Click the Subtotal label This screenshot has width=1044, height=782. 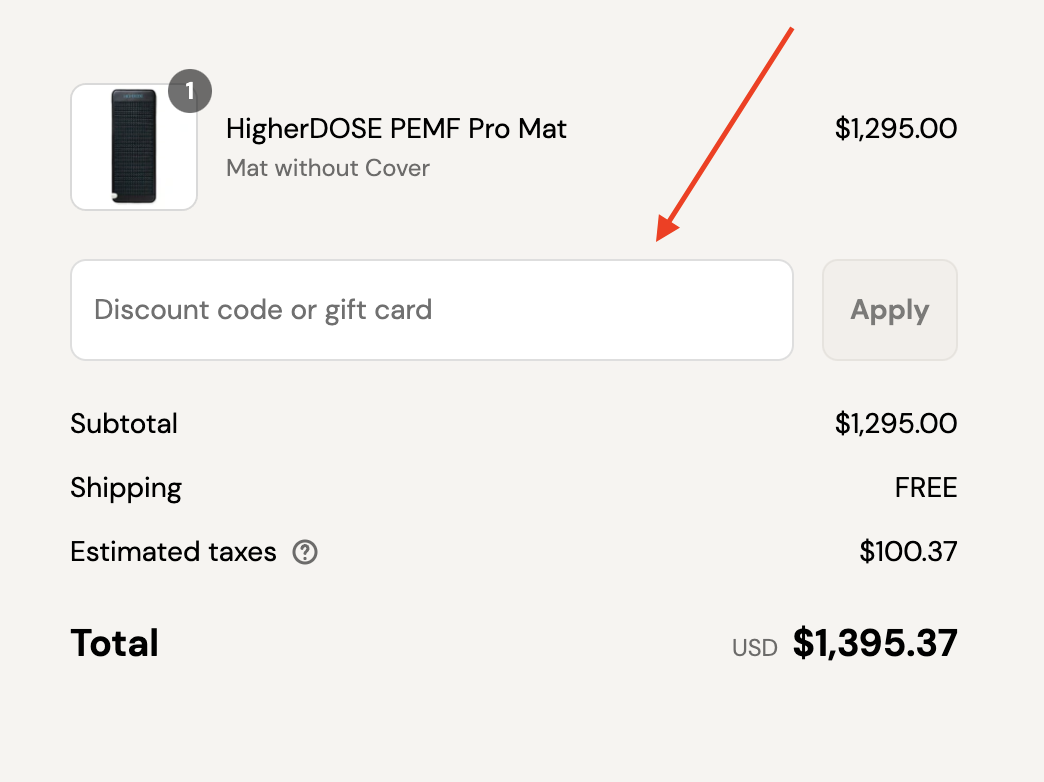point(124,424)
